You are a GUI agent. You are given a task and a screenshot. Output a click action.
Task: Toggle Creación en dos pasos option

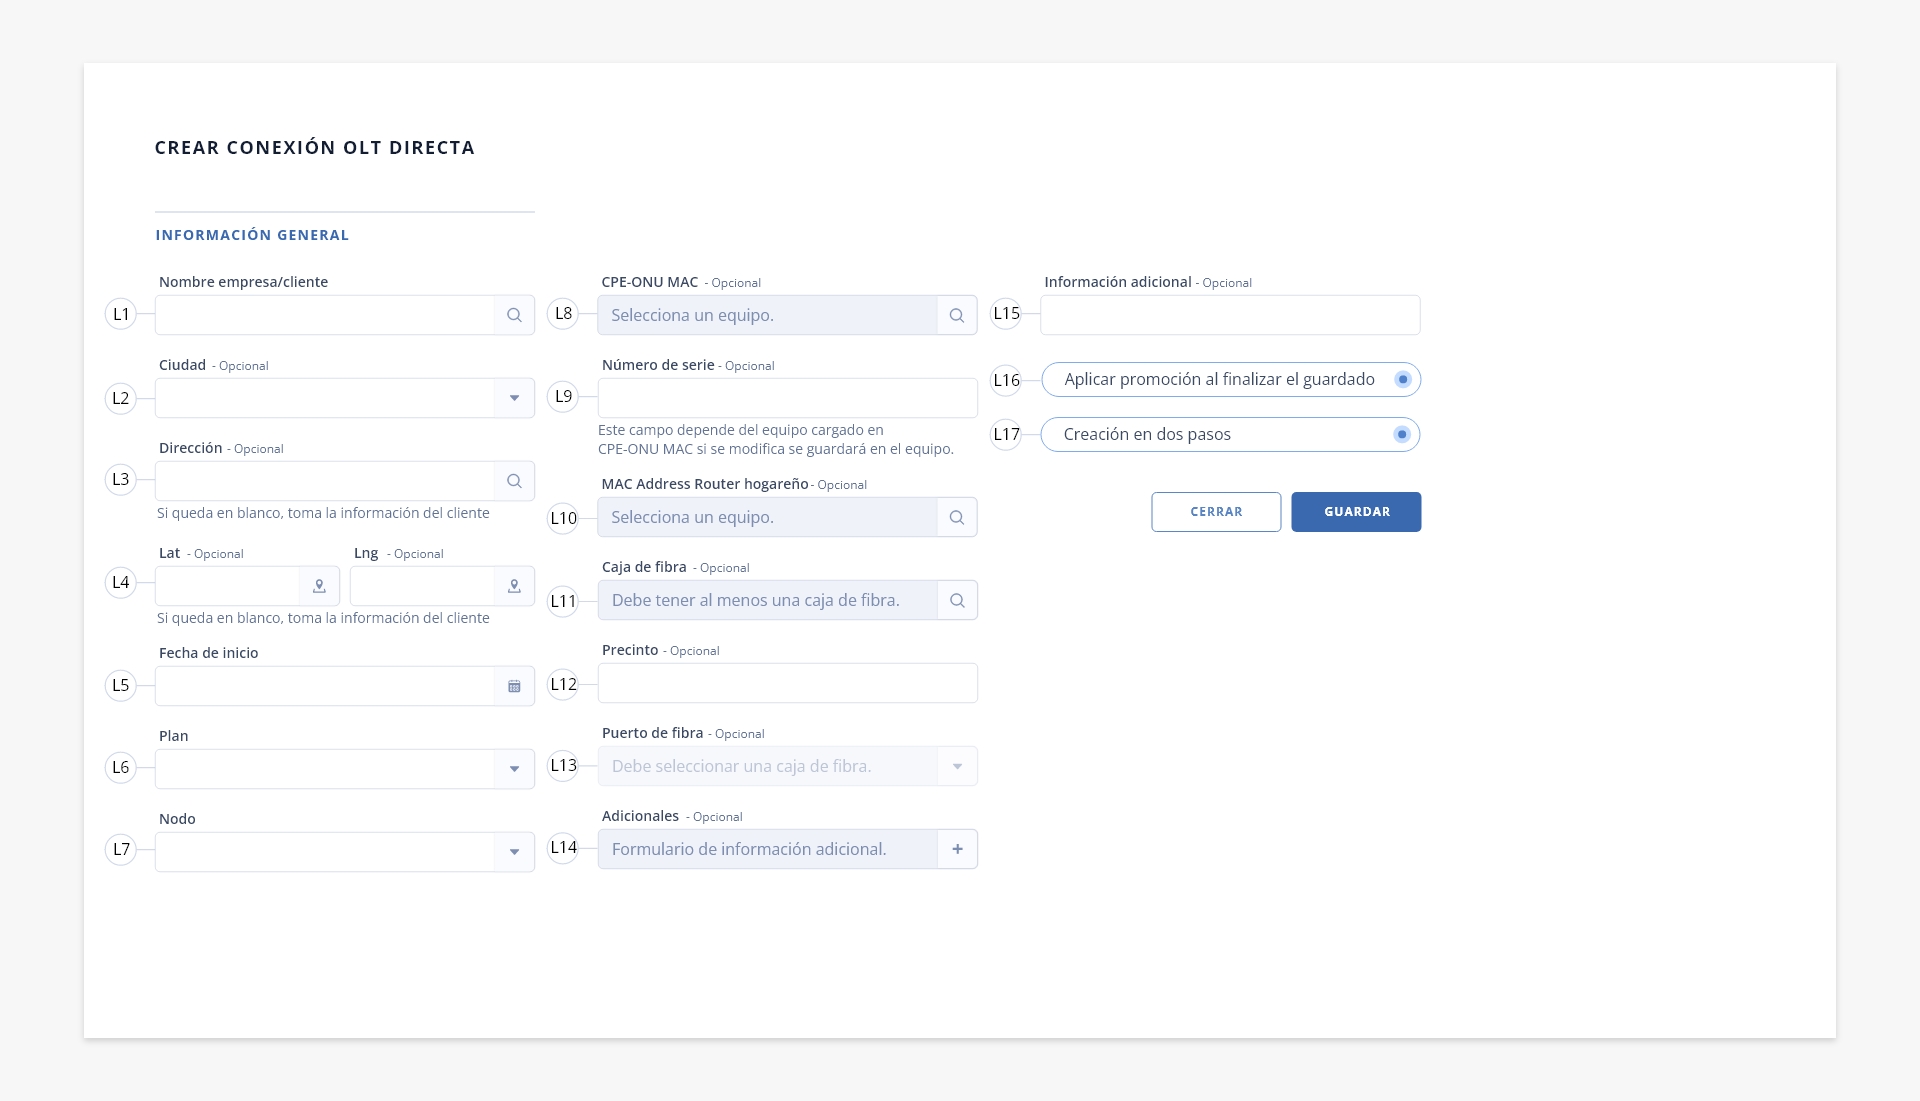pyautogui.click(x=1402, y=435)
